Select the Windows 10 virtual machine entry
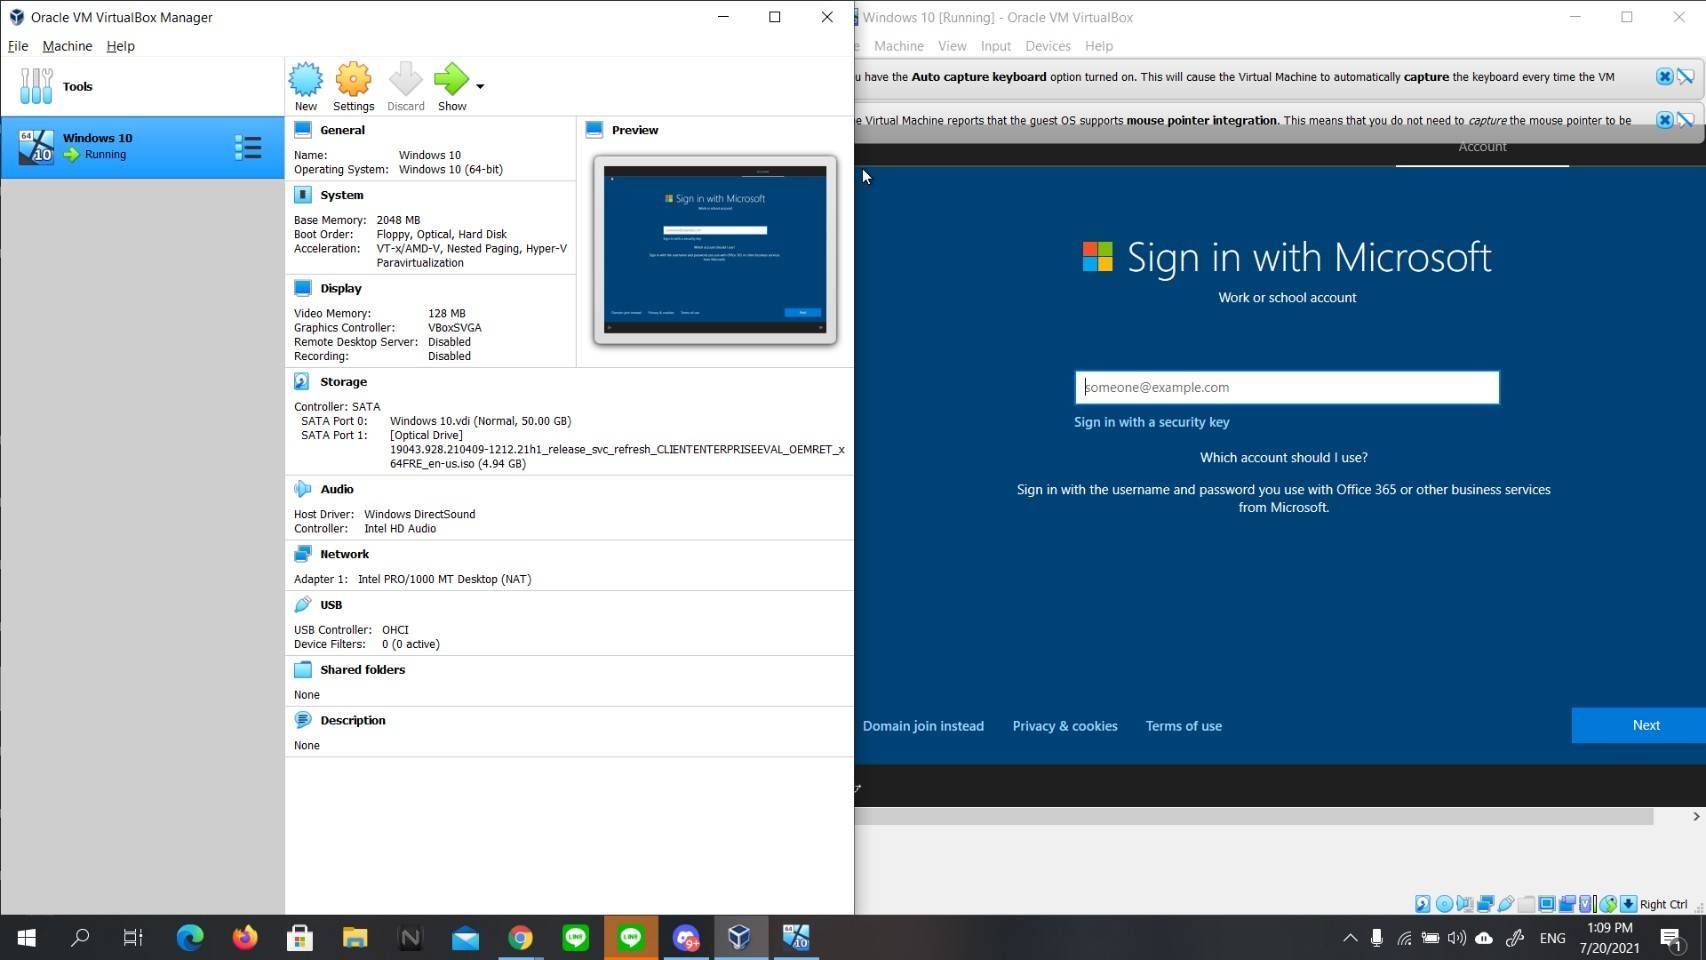The image size is (1706, 960). 142,147
